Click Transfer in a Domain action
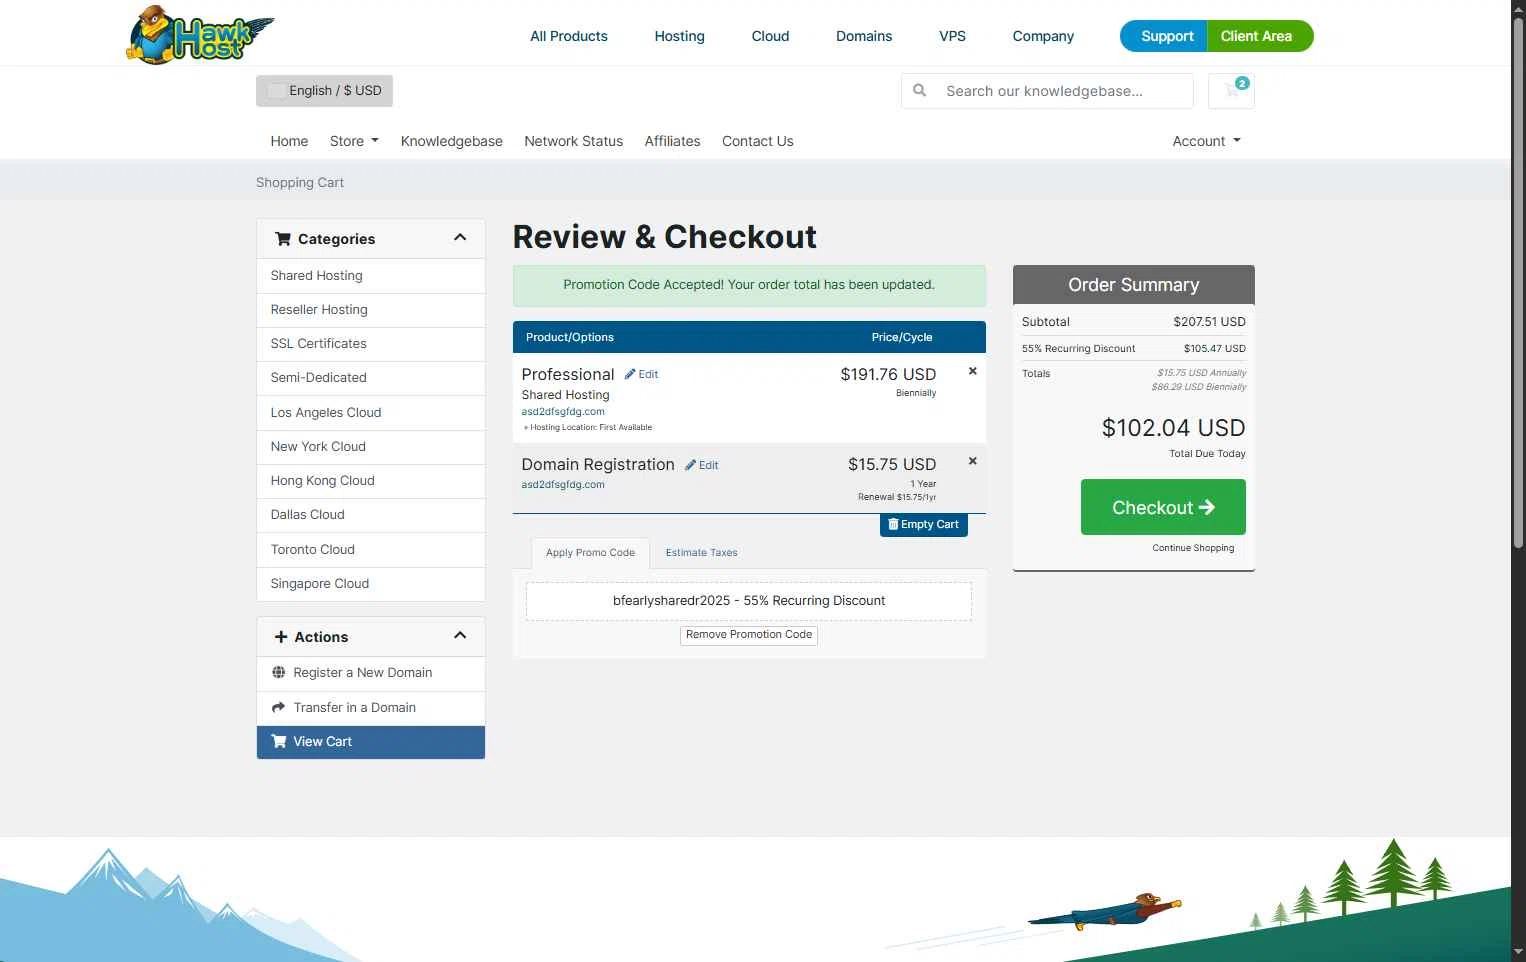This screenshot has height=962, width=1526. 371,708
